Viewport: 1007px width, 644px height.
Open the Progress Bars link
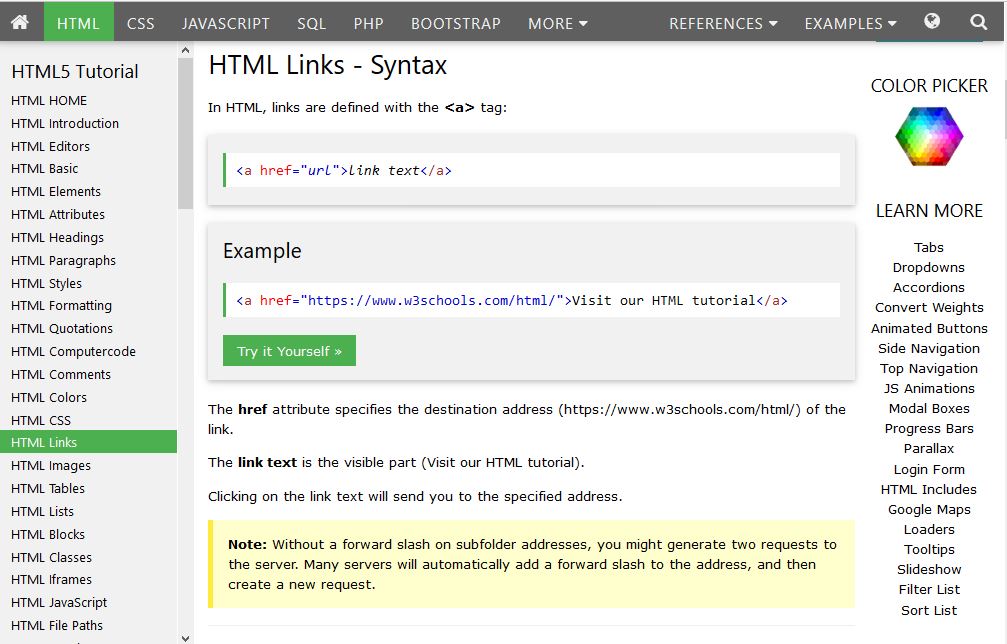(x=929, y=428)
